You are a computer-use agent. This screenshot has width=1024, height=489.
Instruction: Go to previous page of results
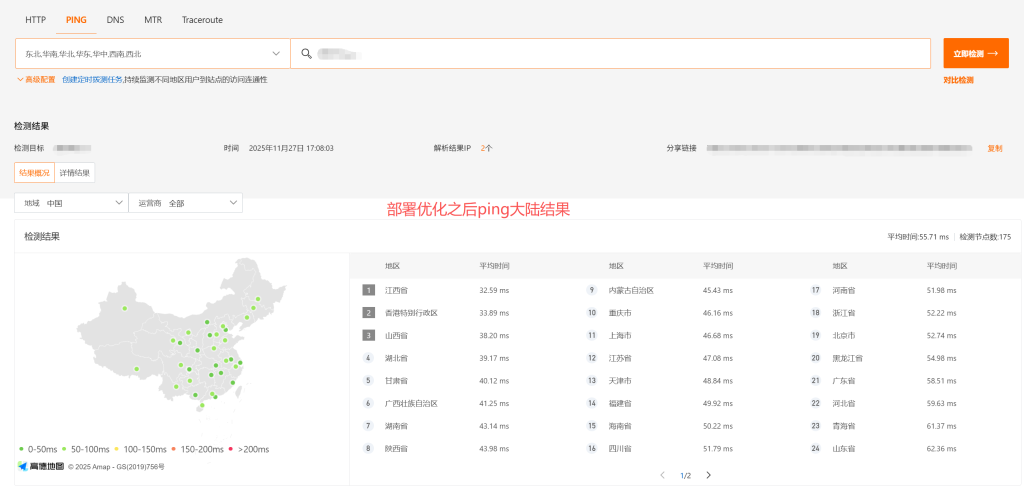(x=661, y=475)
